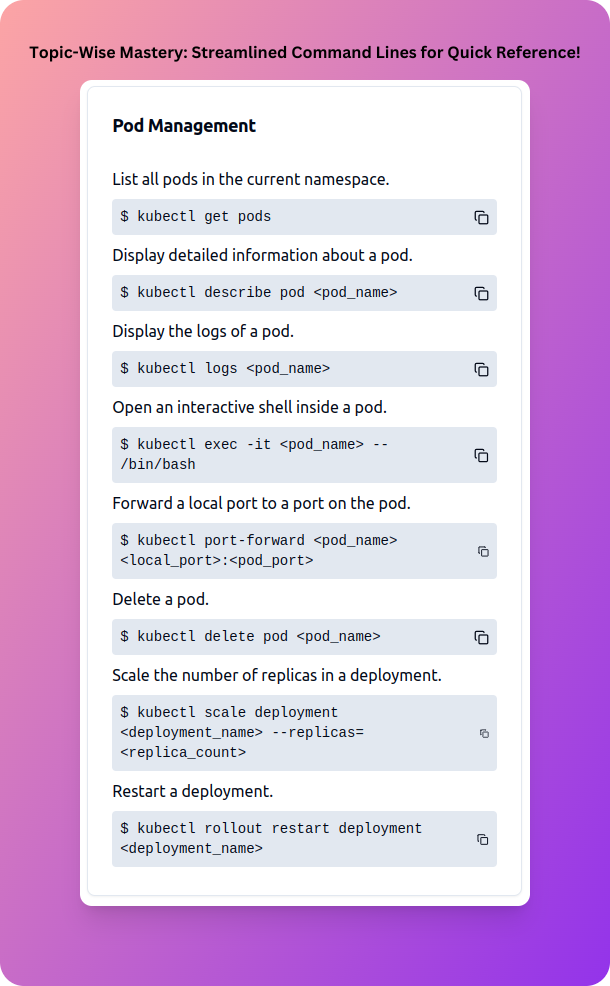The height and width of the screenshot is (986, 610).
Task: Click the Topic-Wise Mastery title text
Action: coord(304,52)
